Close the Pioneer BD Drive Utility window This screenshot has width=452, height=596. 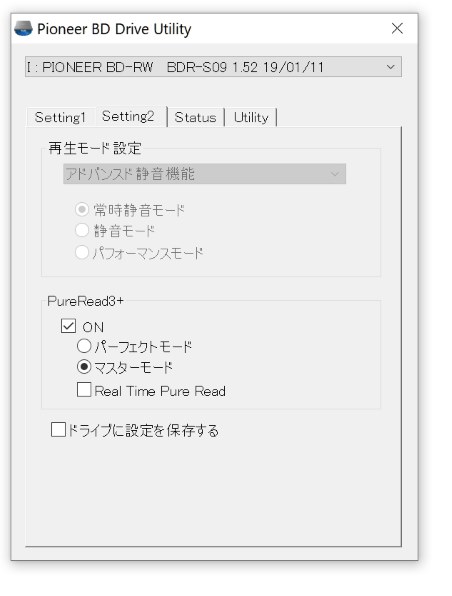397,28
